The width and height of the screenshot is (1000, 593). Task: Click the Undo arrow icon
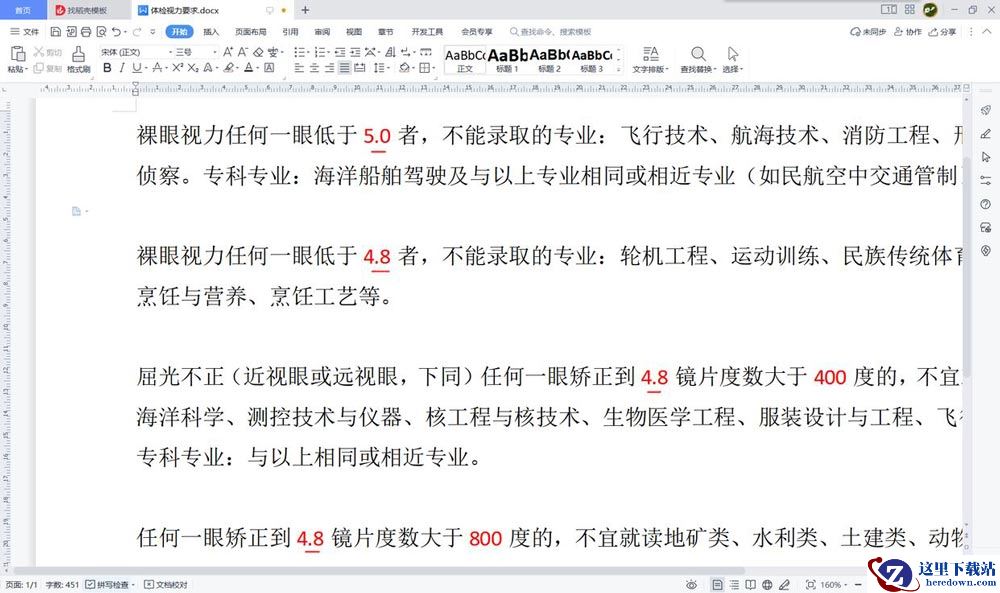(117, 32)
